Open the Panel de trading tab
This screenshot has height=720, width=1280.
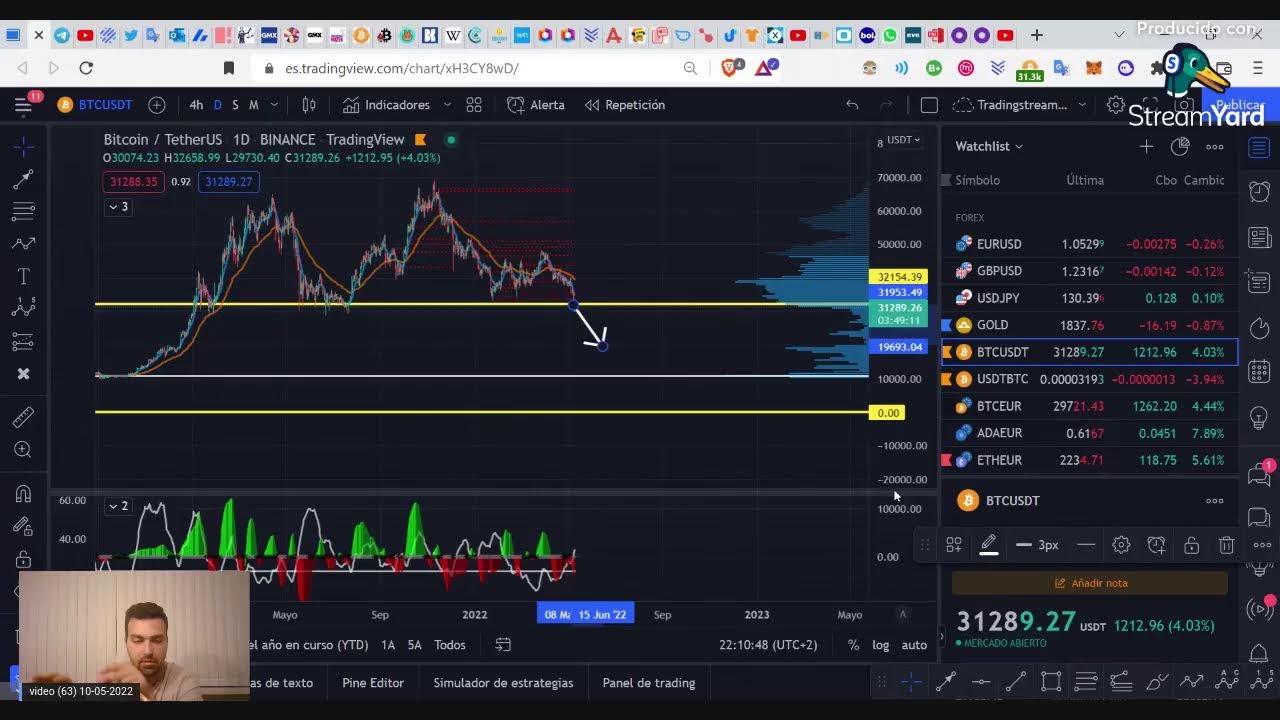(649, 683)
